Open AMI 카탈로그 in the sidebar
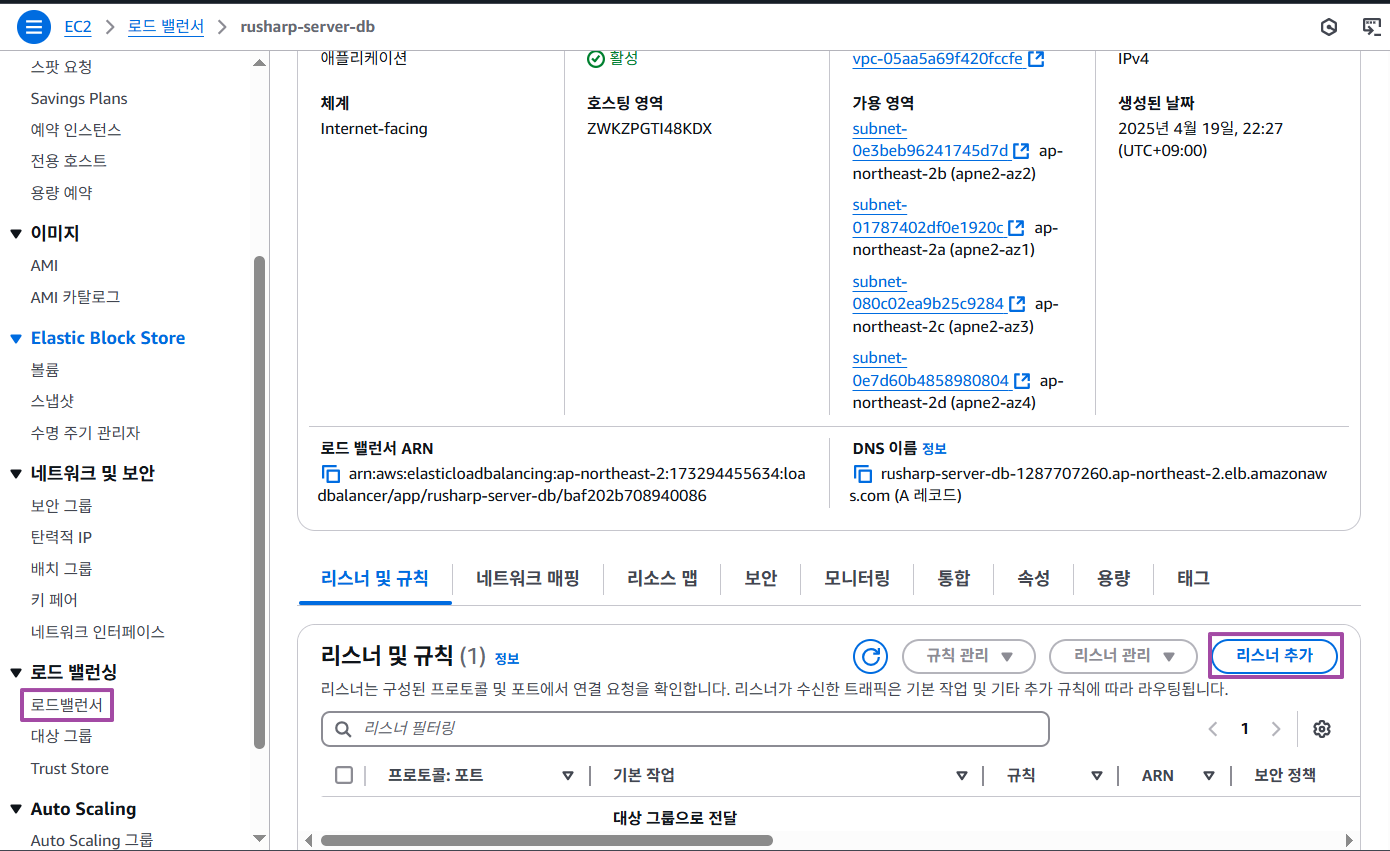This screenshot has width=1390, height=851. point(76,297)
